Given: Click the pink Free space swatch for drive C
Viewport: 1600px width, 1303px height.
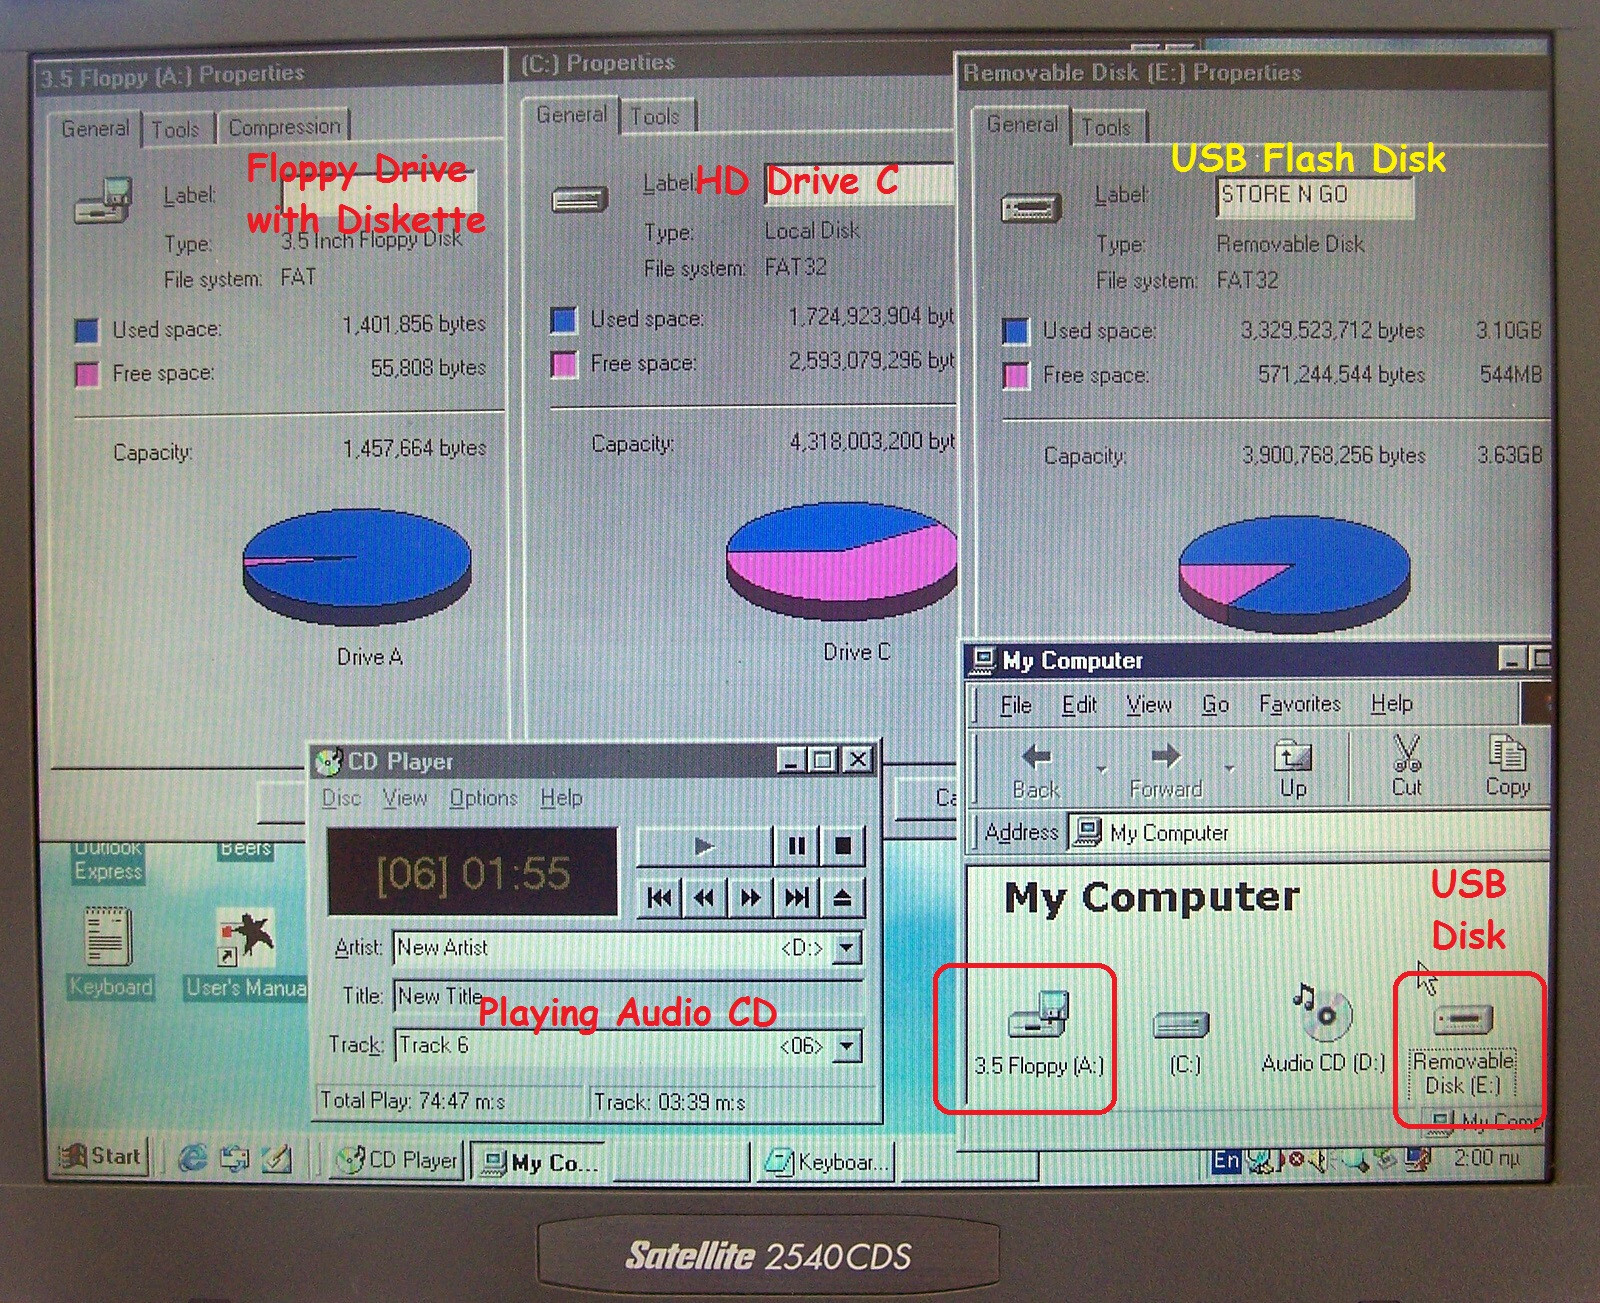Looking at the screenshot, I should click(565, 364).
